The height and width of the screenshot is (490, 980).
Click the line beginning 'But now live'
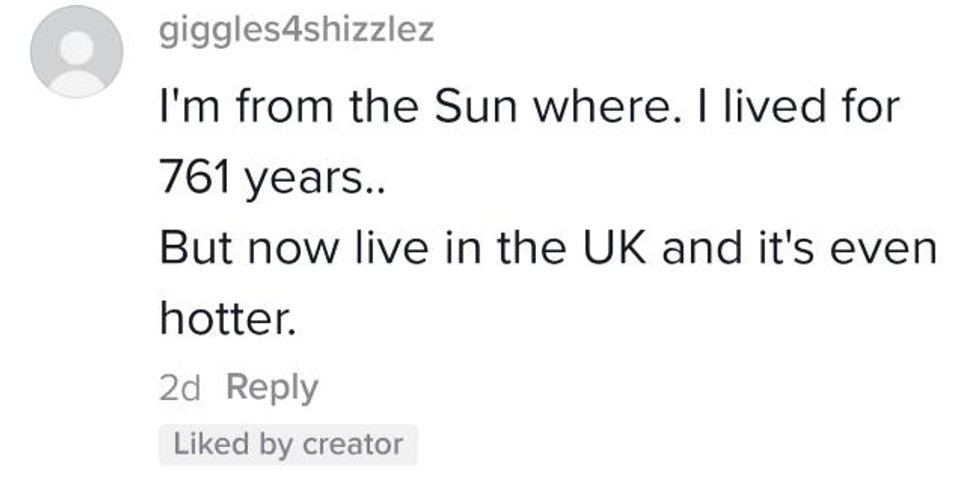tap(548, 248)
